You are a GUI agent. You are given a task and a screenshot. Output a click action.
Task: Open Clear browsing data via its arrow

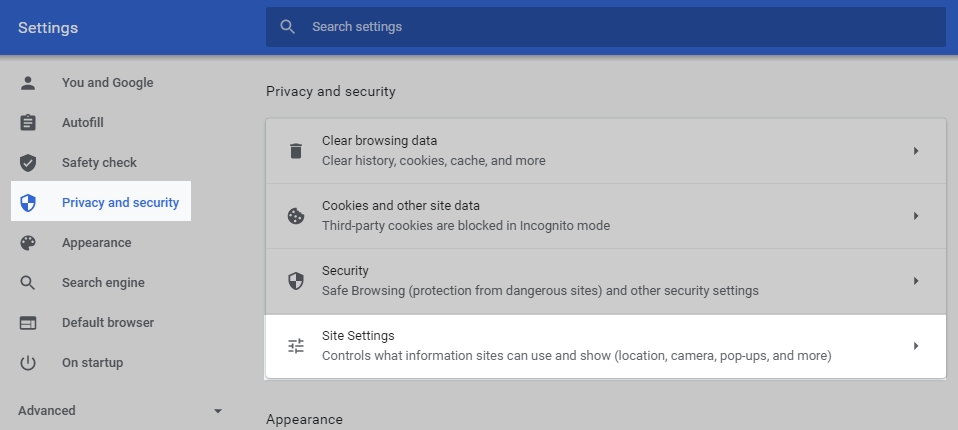(915, 151)
